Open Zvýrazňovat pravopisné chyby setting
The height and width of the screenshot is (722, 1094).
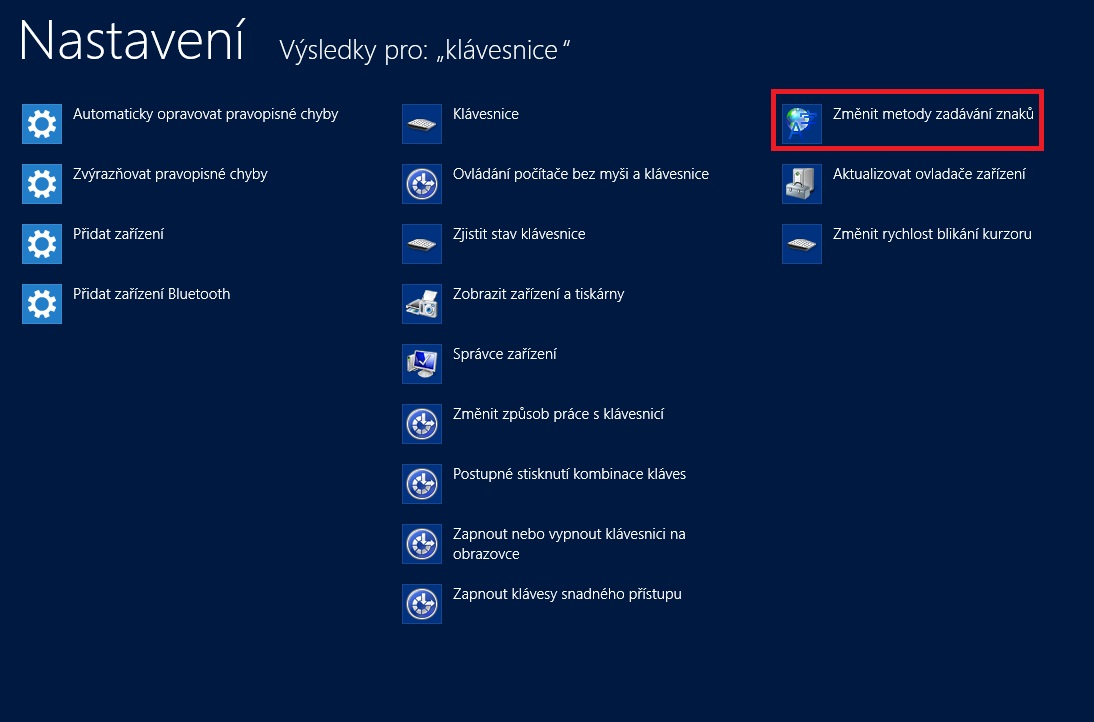point(170,174)
